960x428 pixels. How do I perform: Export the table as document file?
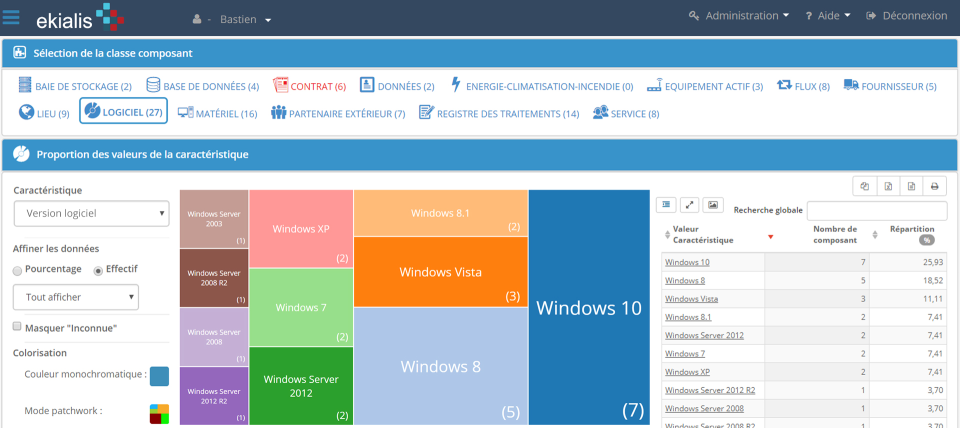pos(911,187)
